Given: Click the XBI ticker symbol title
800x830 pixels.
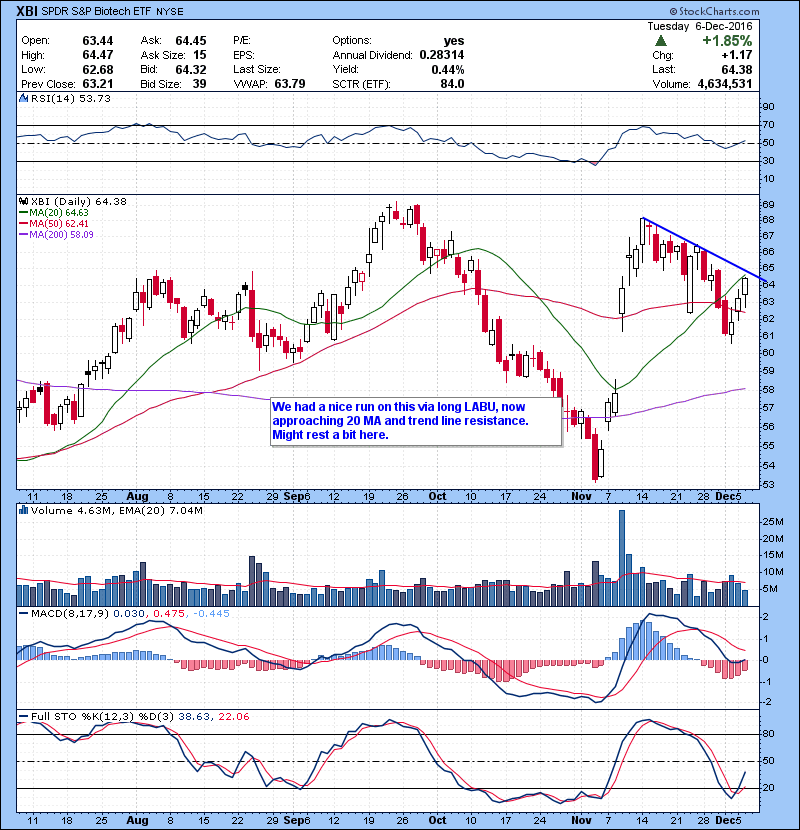Looking at the screenshot, I should pyautogui.click(x=27, y=11).
